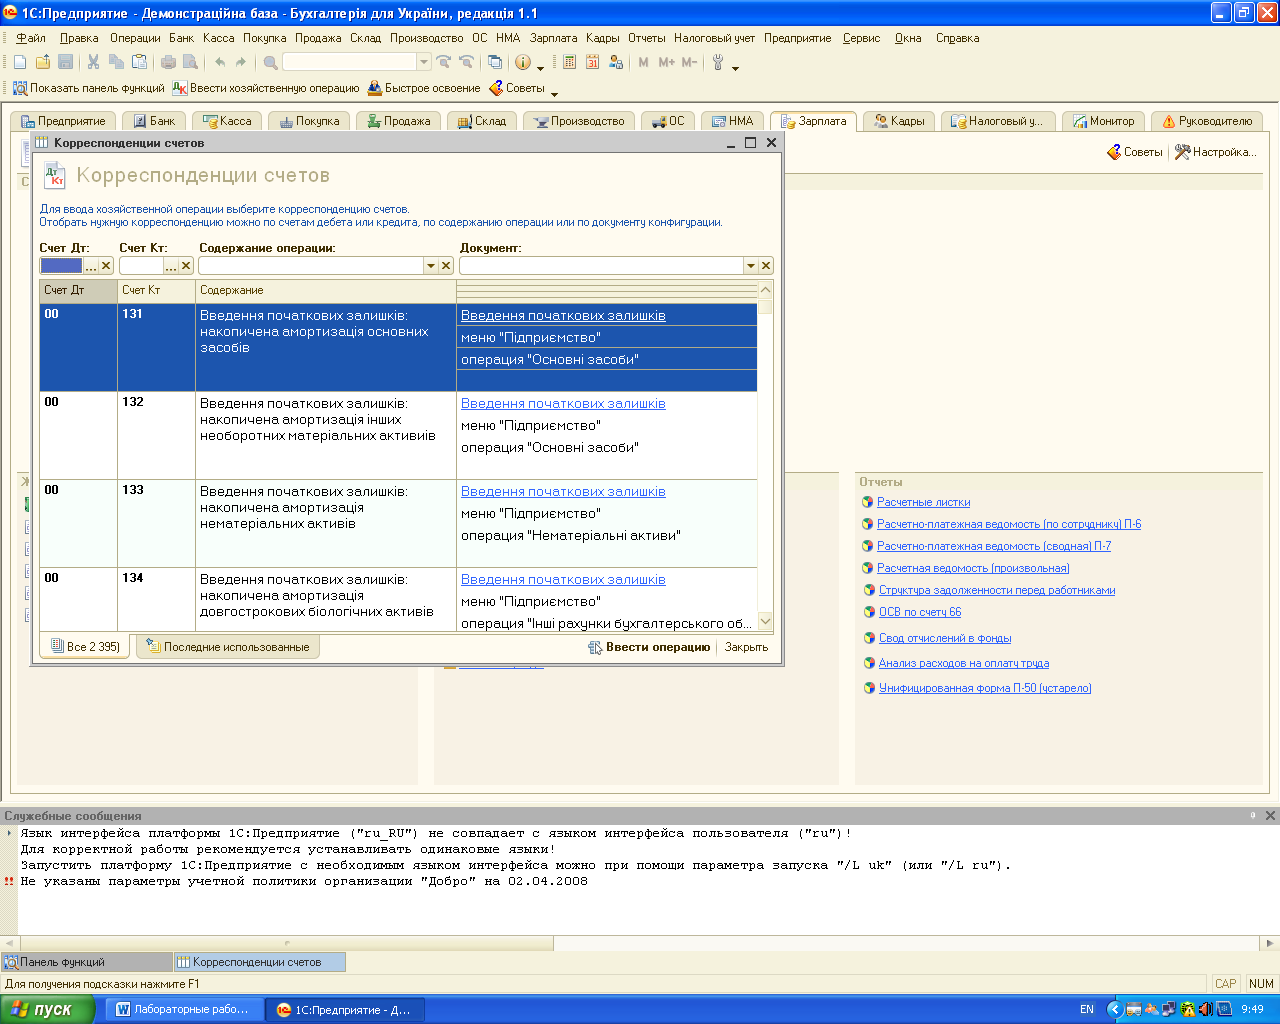The image size is (1280, 1024).
Task: Open Свод отчислений в фонды report
Action: (x=945, y=638)
